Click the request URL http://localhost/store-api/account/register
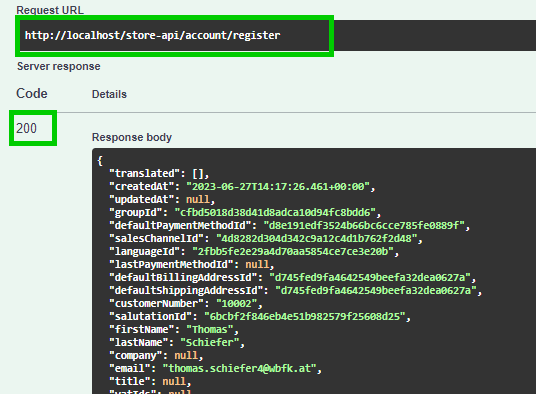536x394 pixels. [152, 35]
